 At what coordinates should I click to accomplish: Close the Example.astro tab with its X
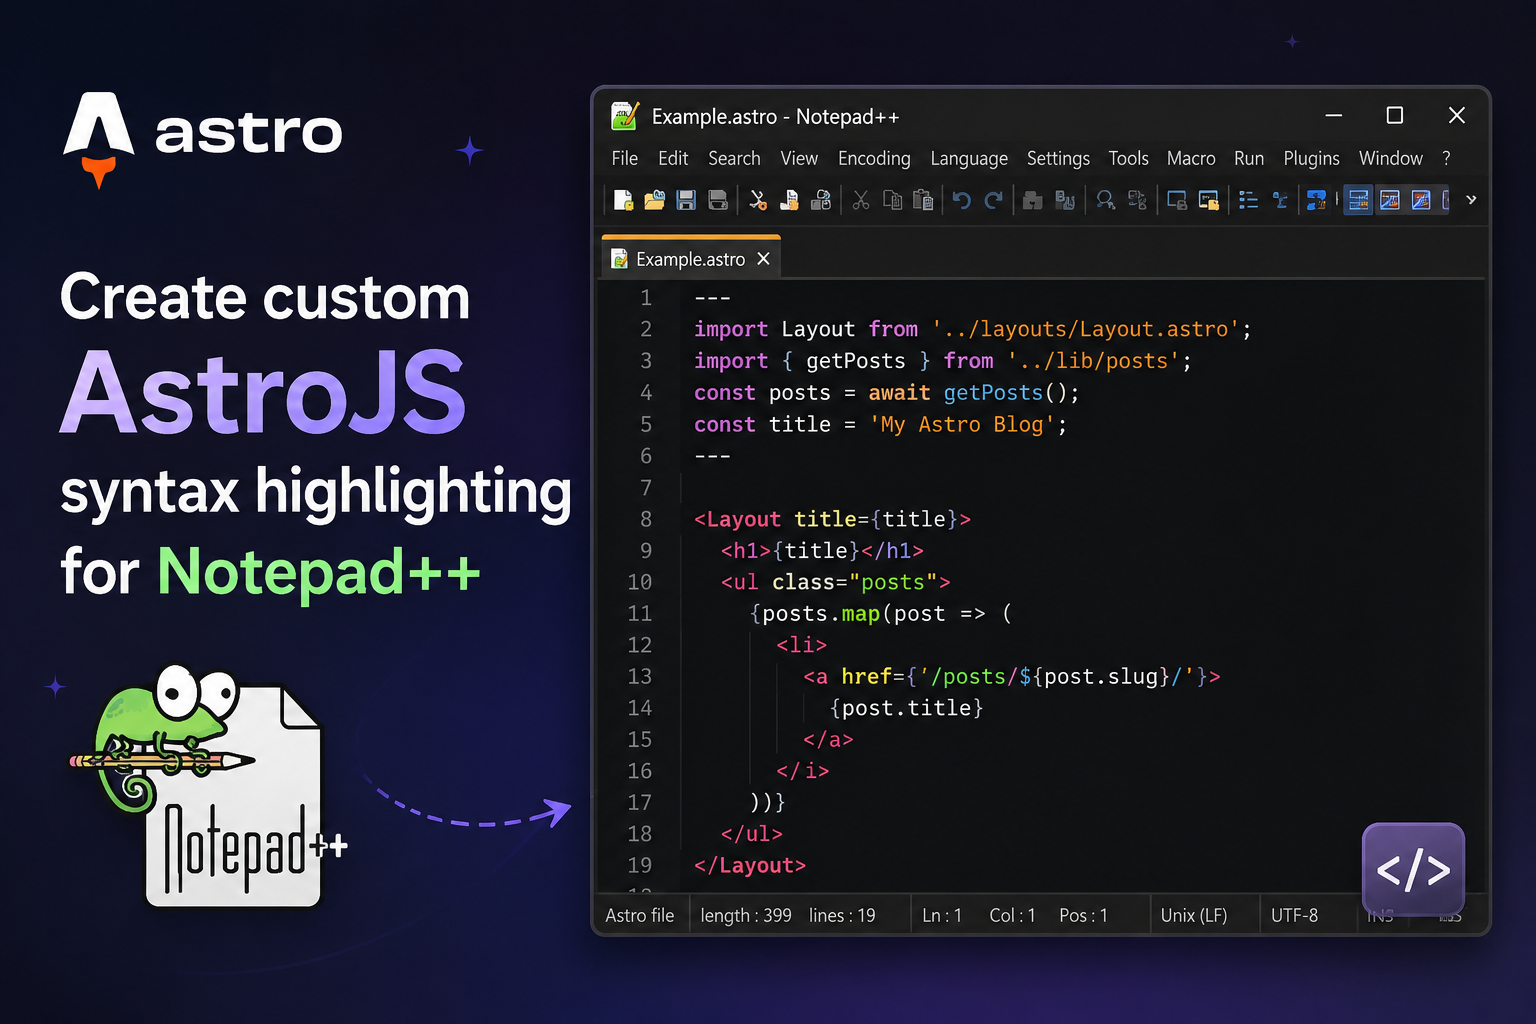763,259
